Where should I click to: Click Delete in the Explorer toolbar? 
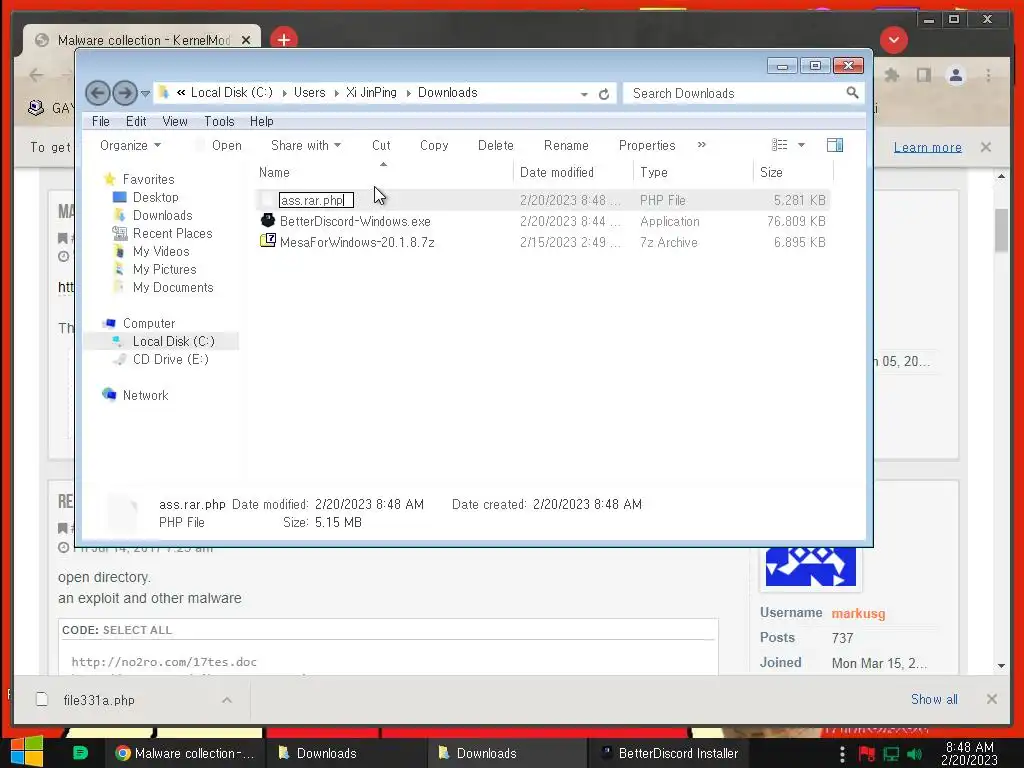(496, 146)
